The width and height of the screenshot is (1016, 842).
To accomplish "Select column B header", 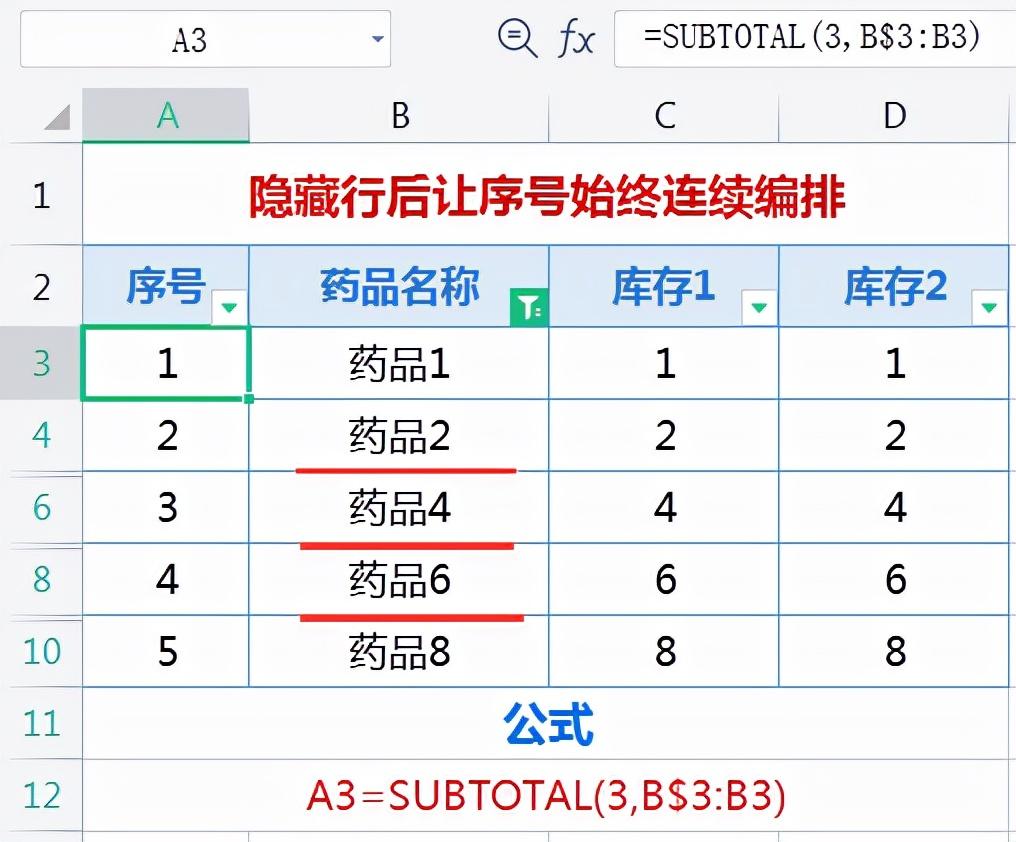I will click(399, 115).
